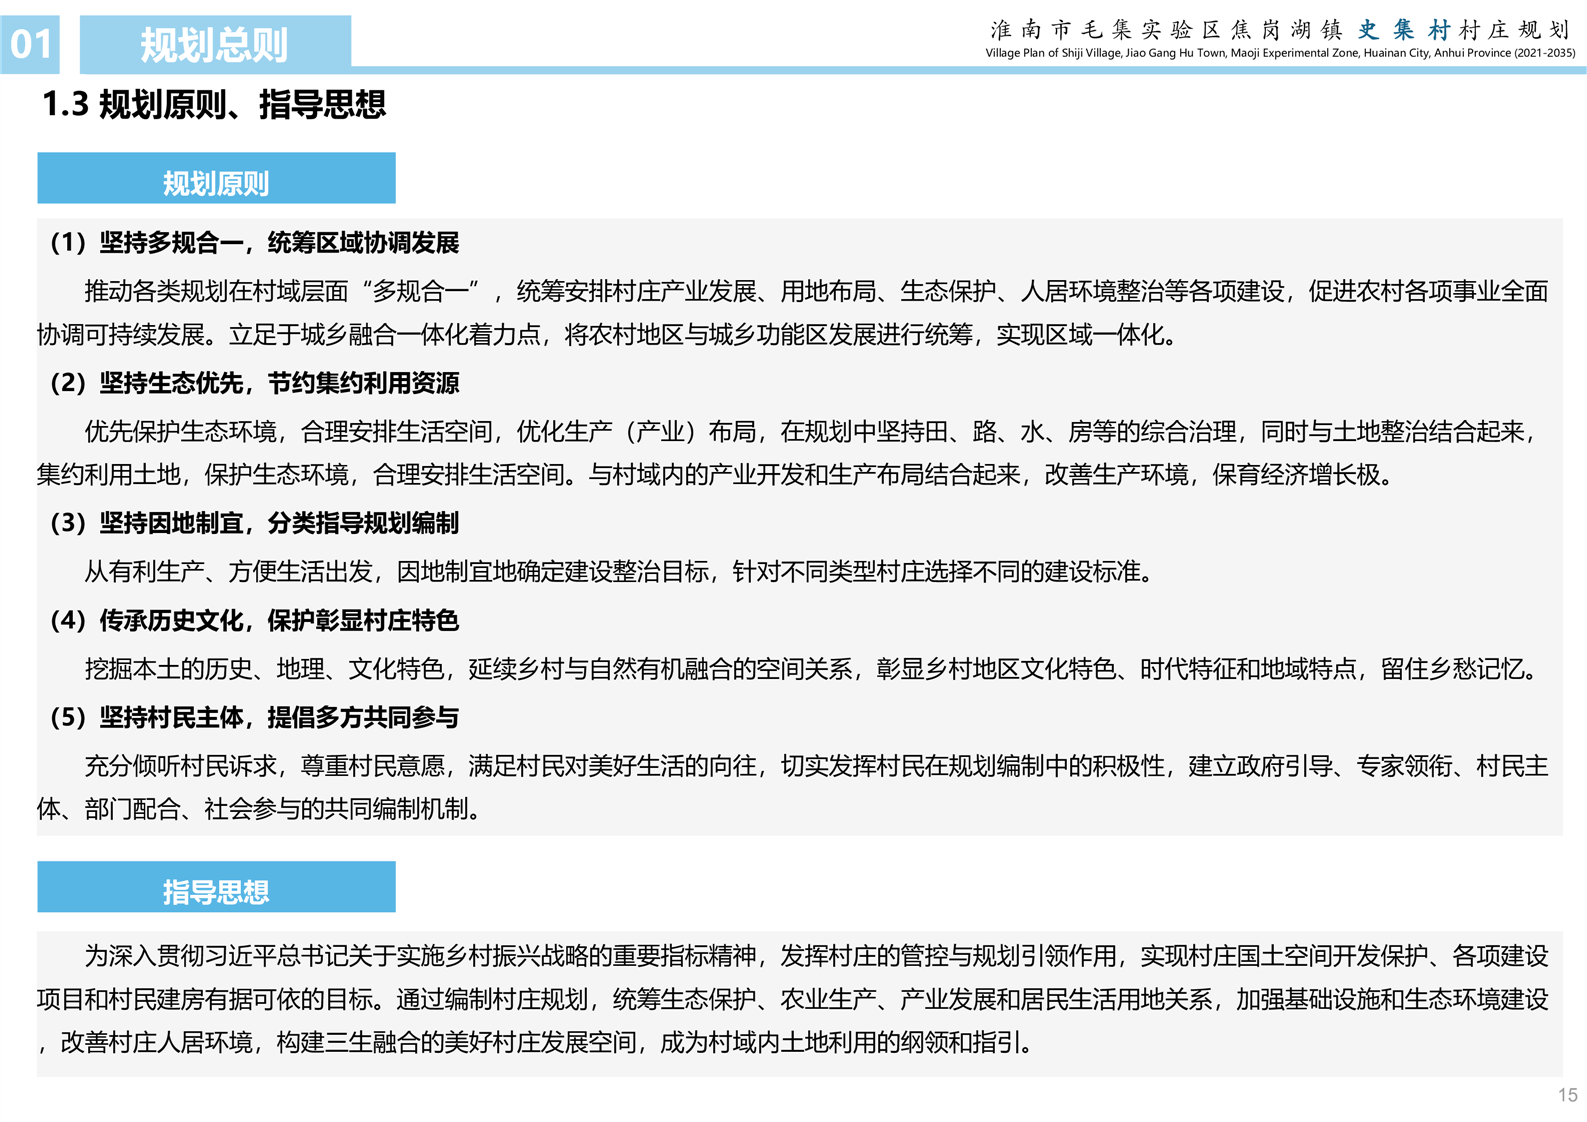Click the paragraph starting "为深入贯彻习近平总书记"
This screenshot has width=1587, height=1122.
[792, 999]
